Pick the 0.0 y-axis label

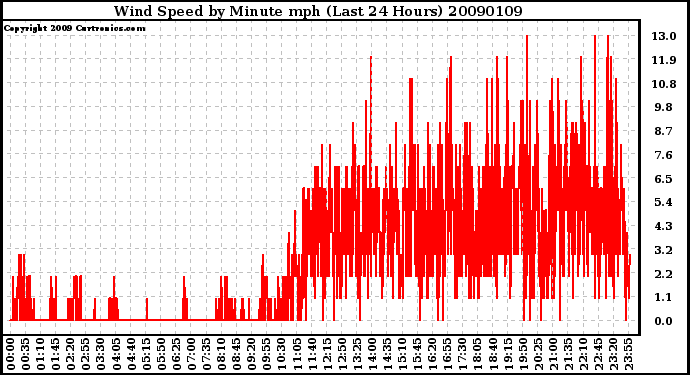(x=664, y=321)
